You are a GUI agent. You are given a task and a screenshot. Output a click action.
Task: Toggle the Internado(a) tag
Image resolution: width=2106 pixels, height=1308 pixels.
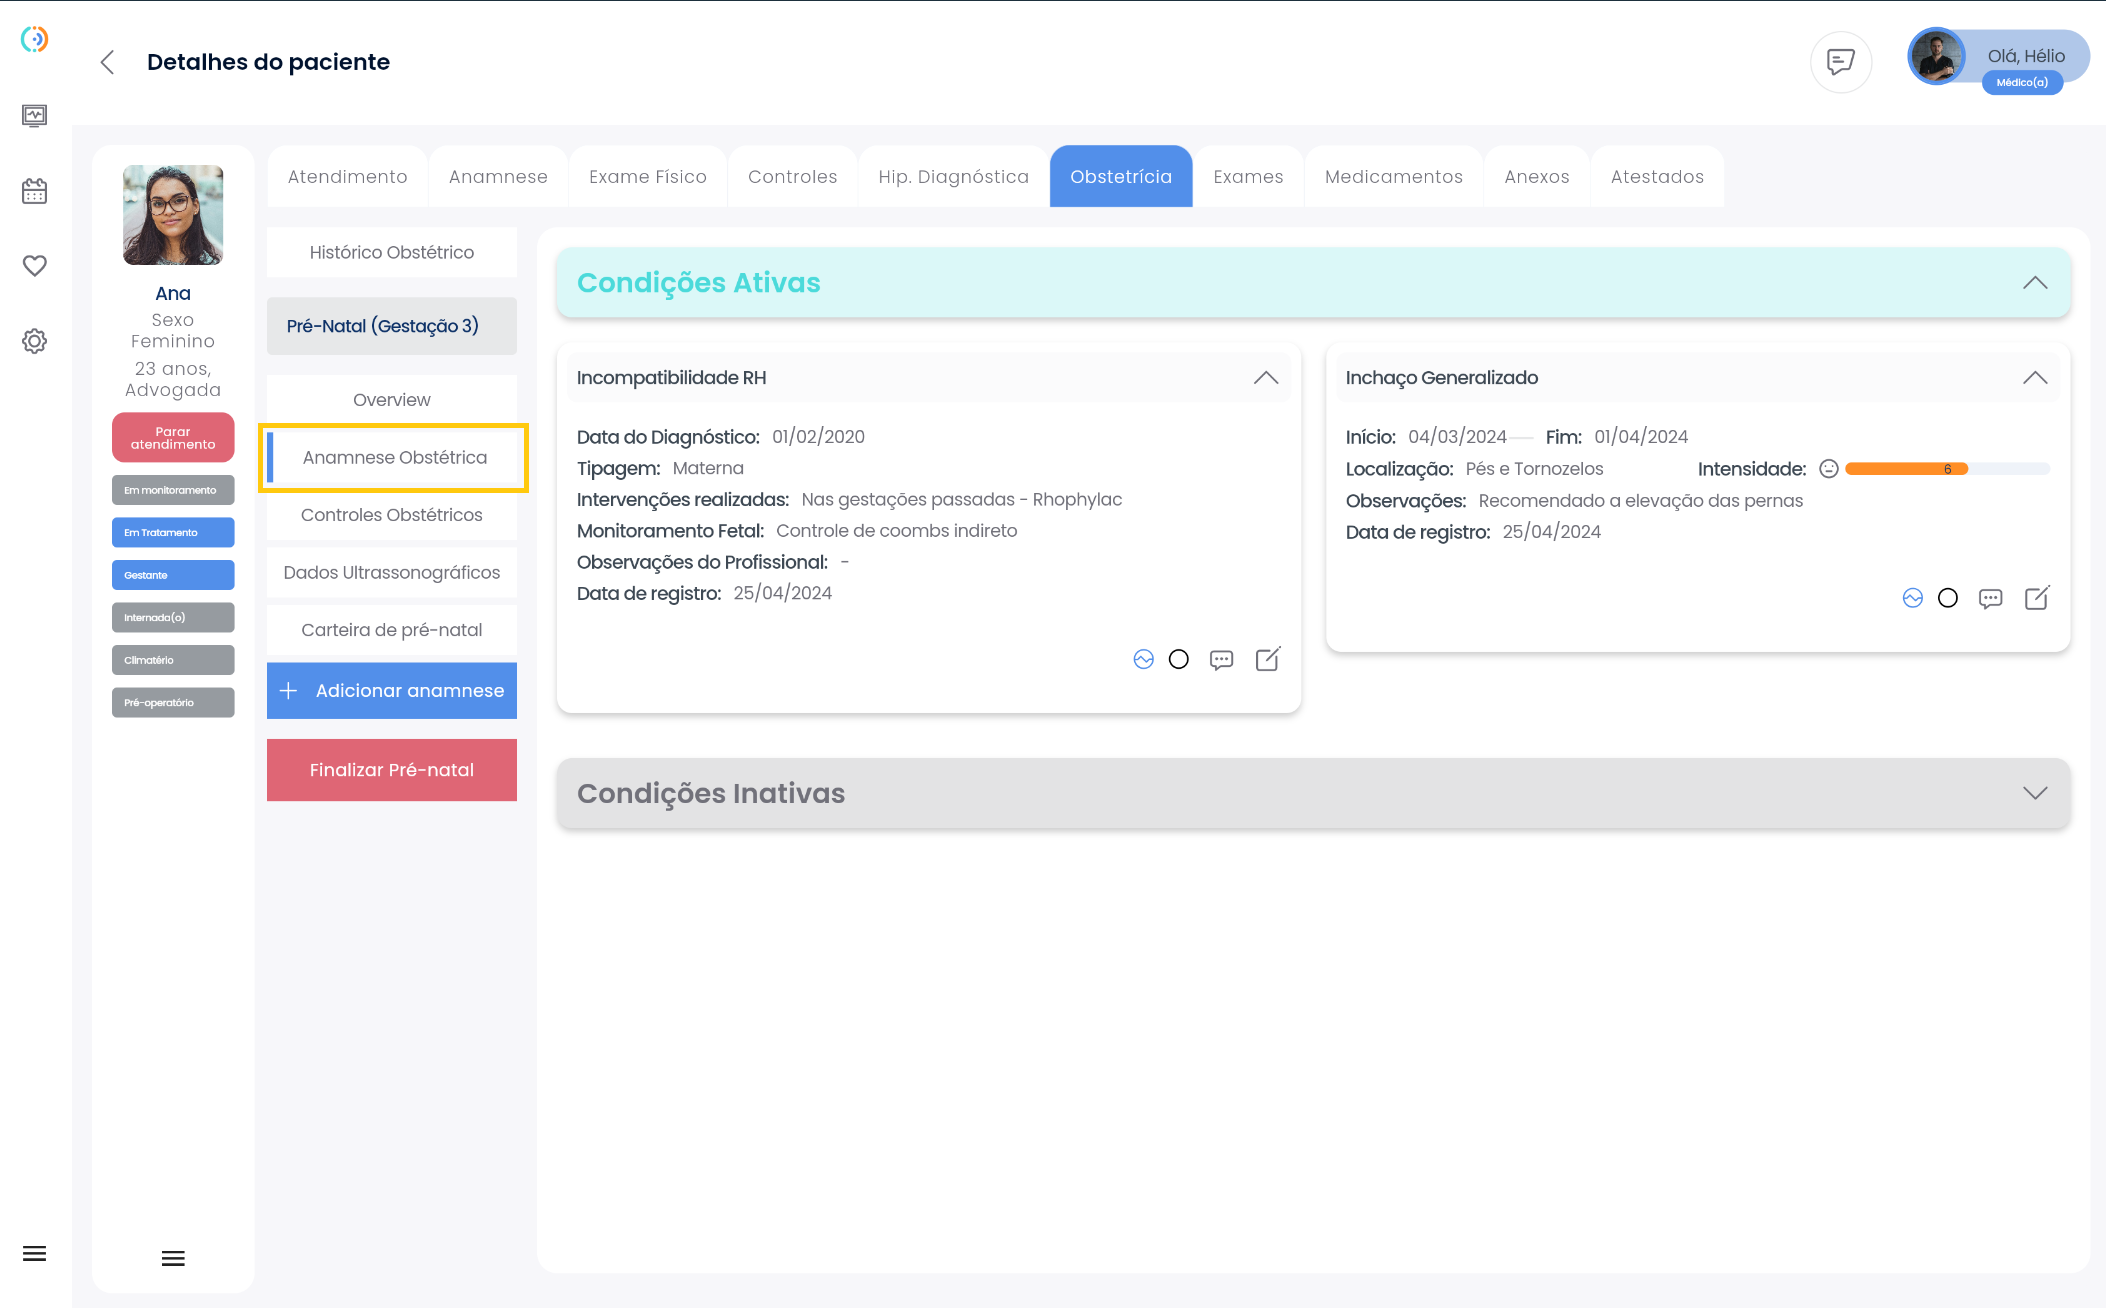173,618
